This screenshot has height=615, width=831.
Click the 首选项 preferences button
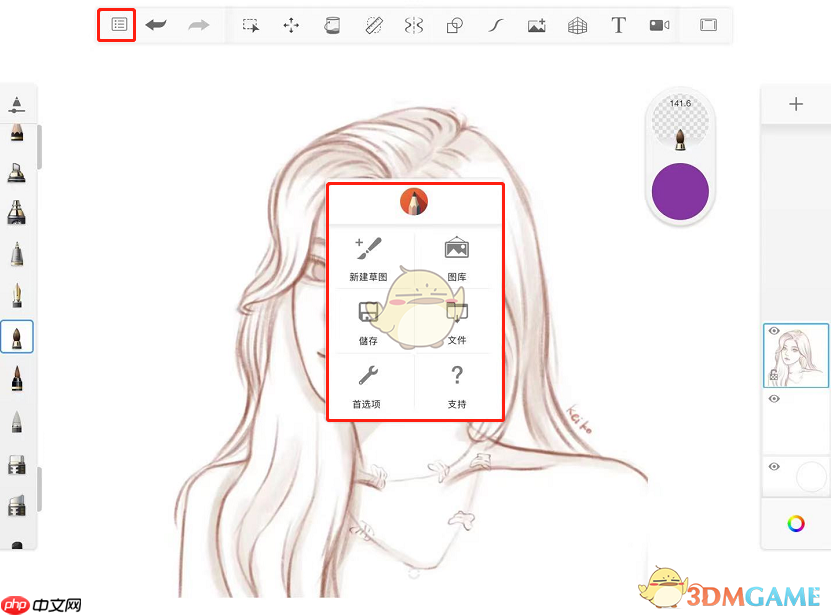tap(367, 386)
